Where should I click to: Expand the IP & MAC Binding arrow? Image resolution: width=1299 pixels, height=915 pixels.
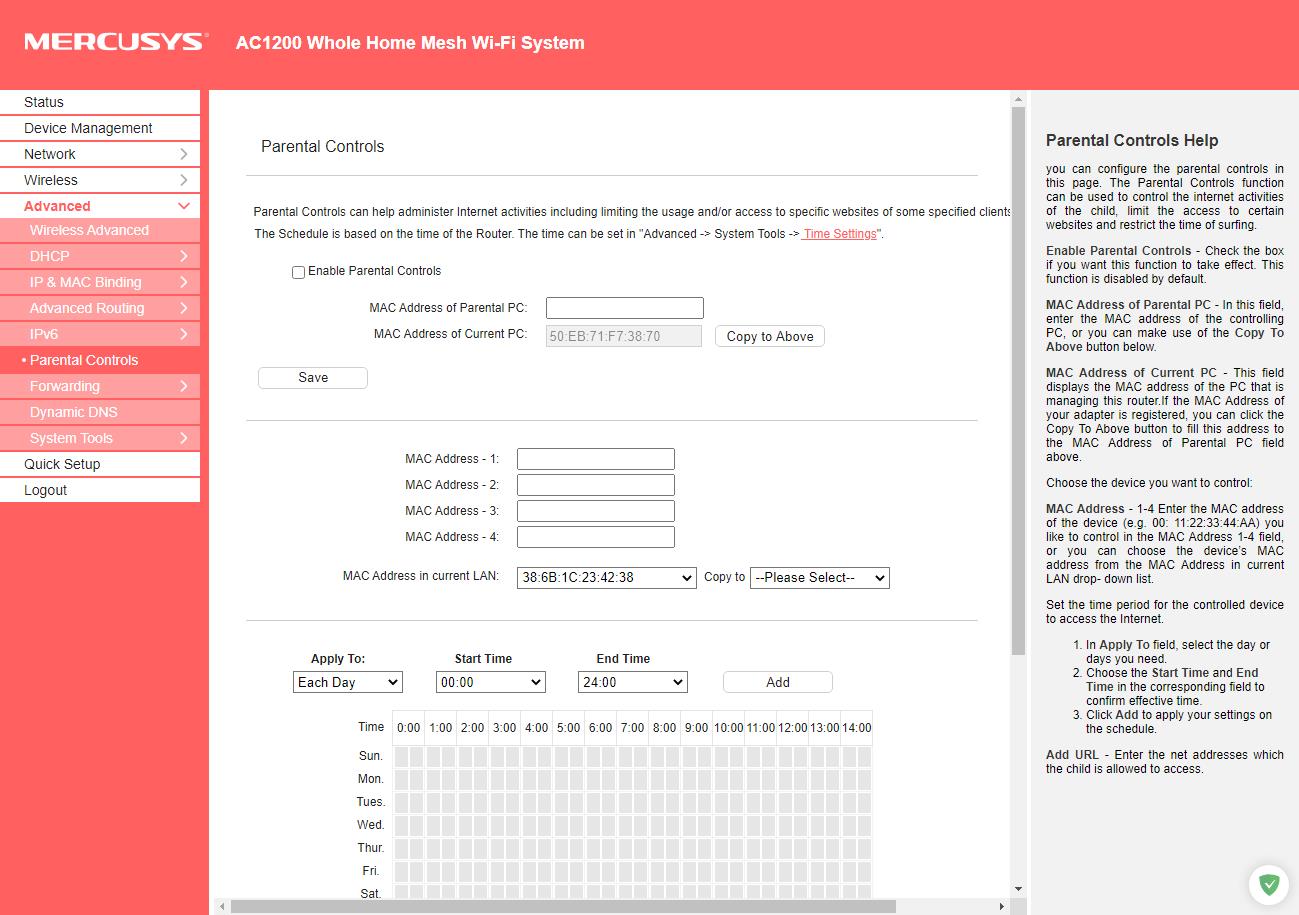coord(184,282)
